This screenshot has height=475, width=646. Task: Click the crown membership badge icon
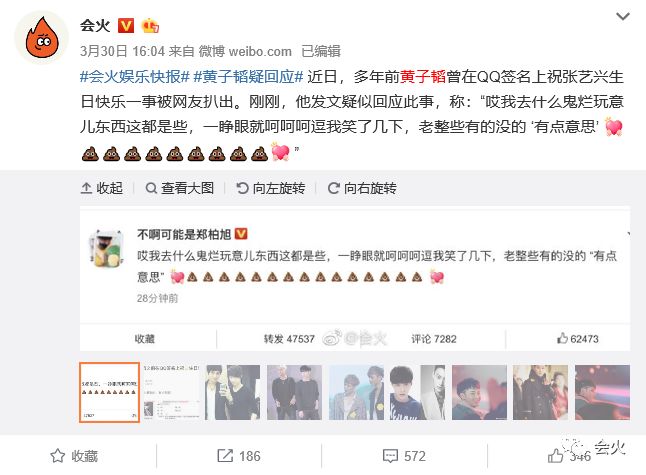tap(150, 26)
